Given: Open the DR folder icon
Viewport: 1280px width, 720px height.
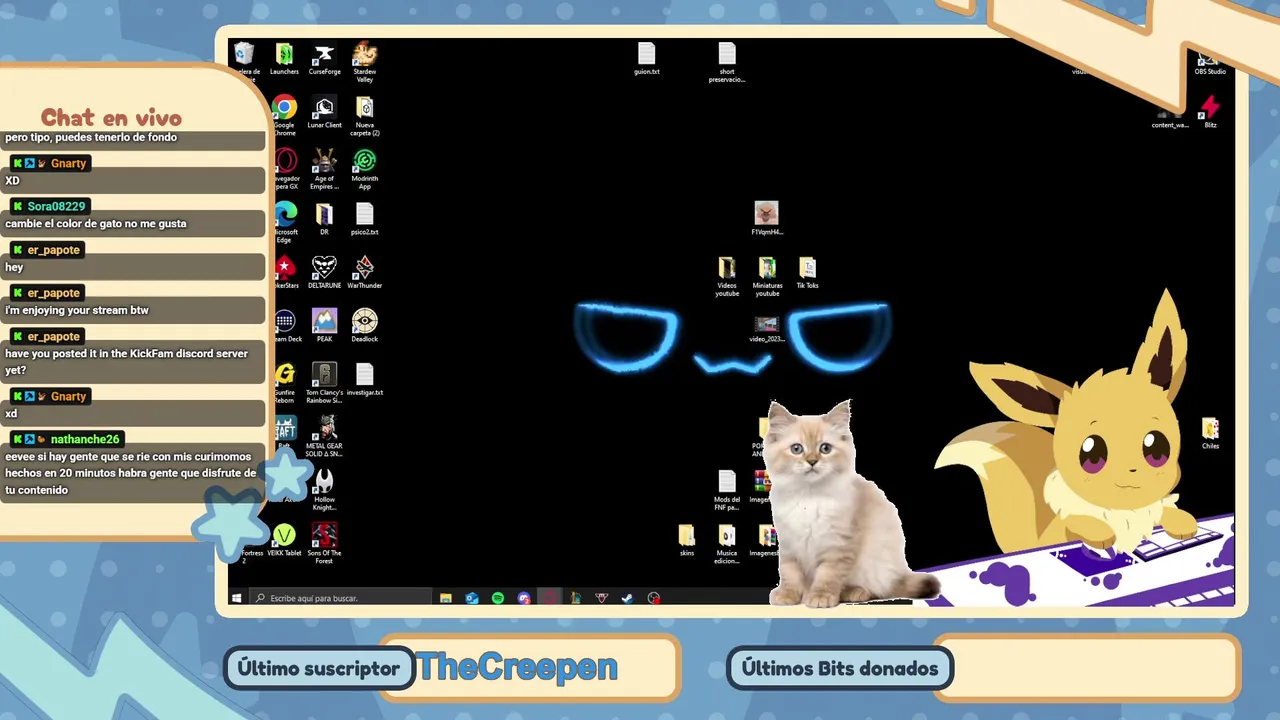Looking at the screenshot, I should click(x=324, y=219).
